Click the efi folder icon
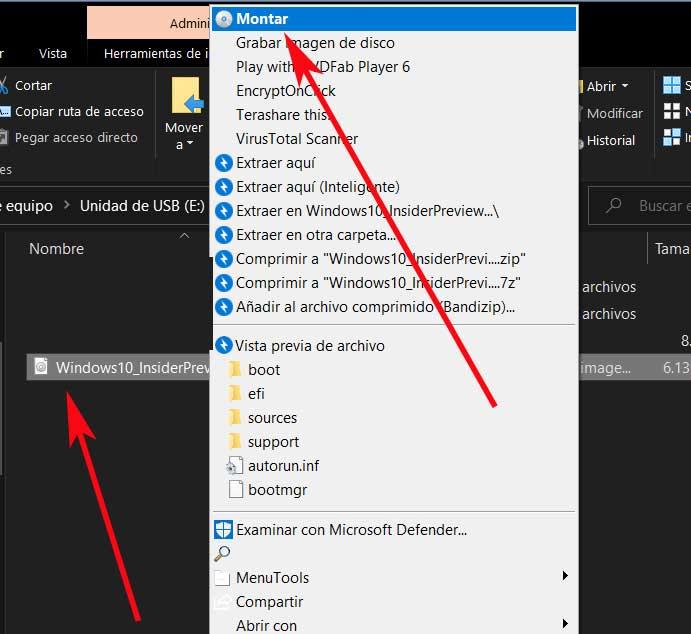 coord(236,393)
